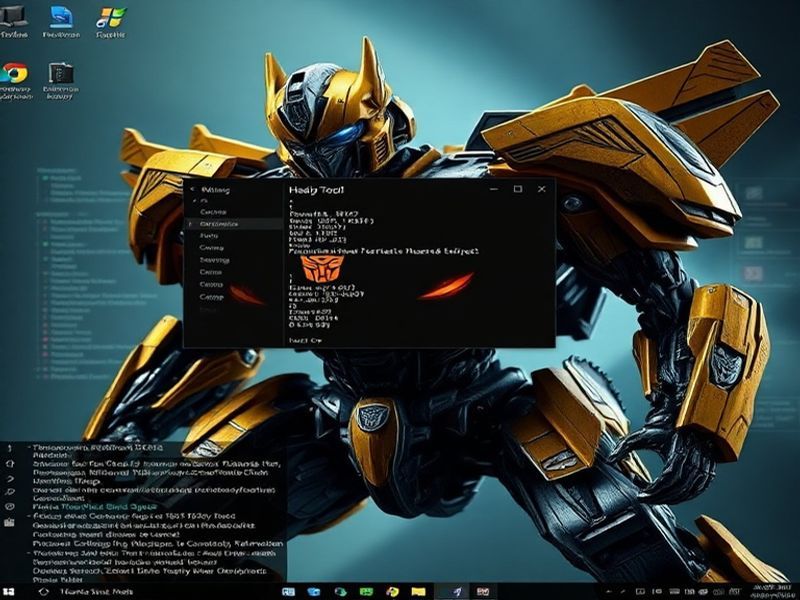Select the highlighted entry in Hady Tool sidebar
This screenshot has width=800, height=600.
coord(234,224)
